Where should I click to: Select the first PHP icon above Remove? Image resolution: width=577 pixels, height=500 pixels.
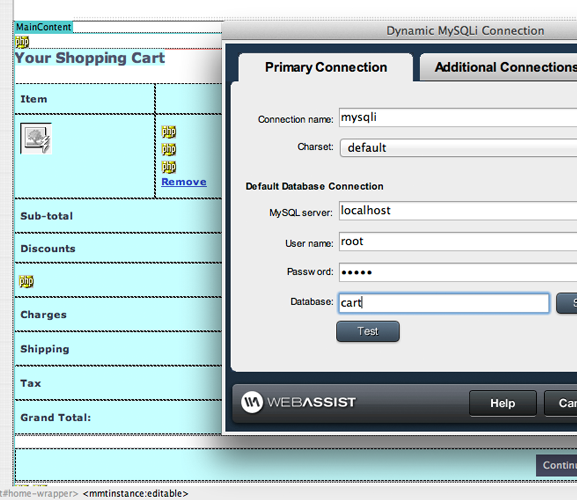click(169, 132)
